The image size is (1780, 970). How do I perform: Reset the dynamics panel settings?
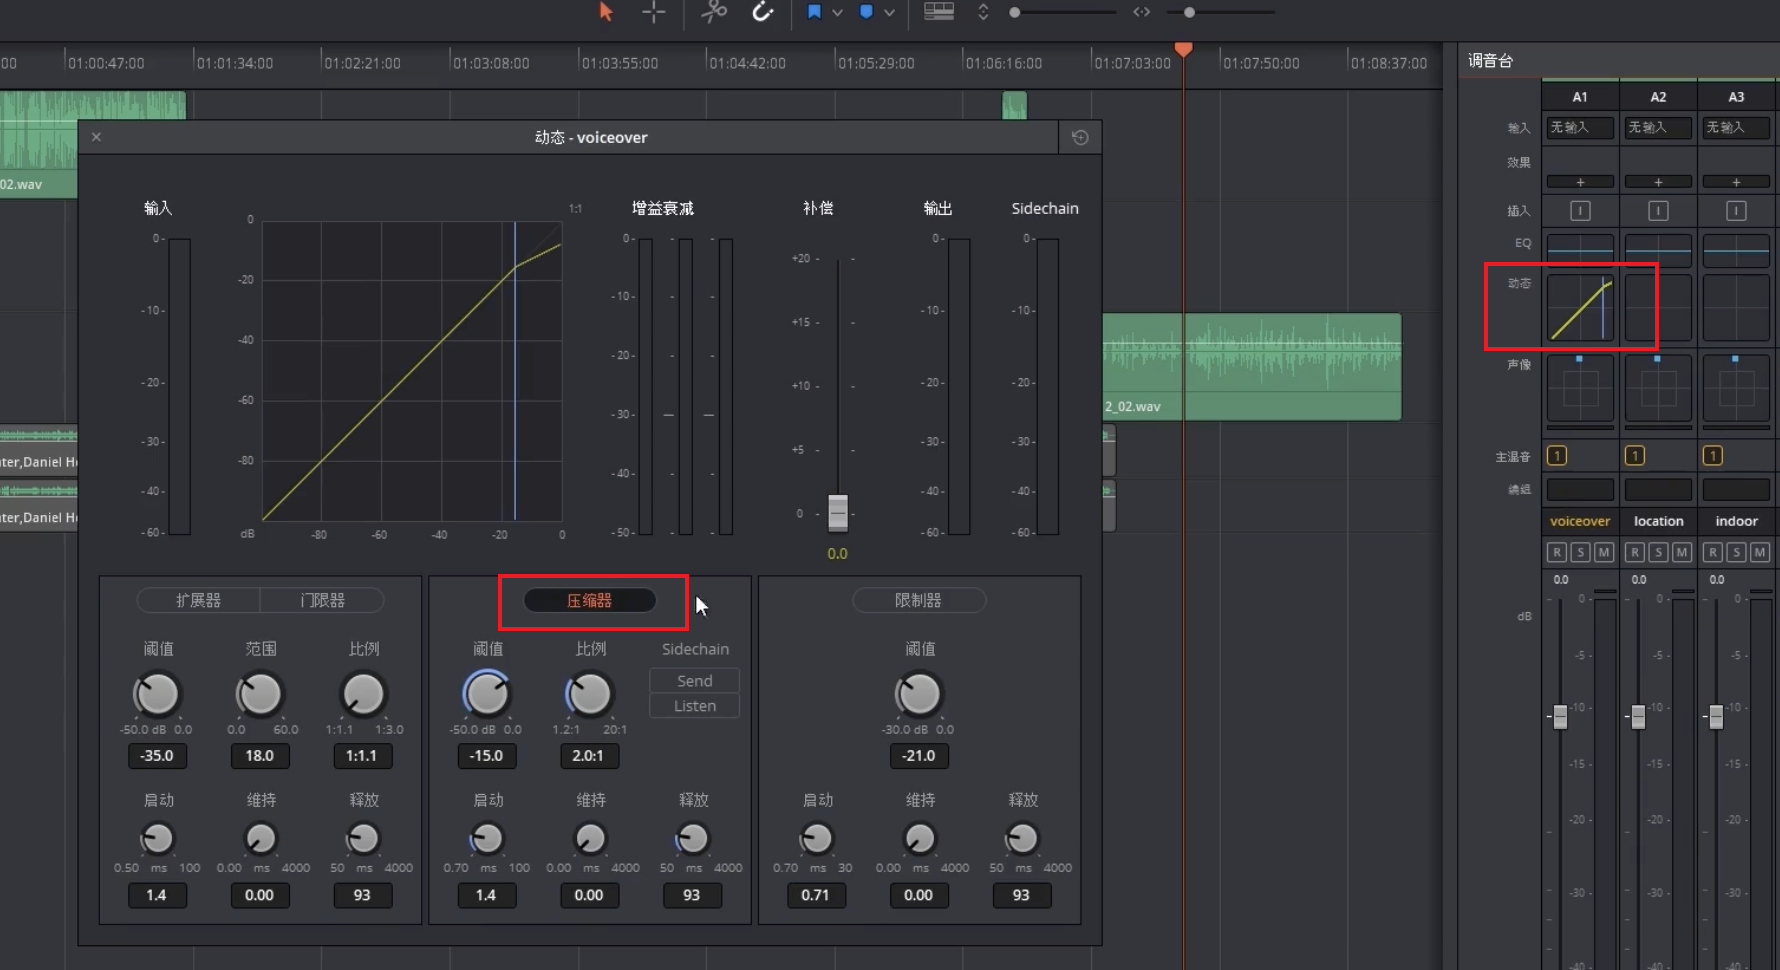1080,138
